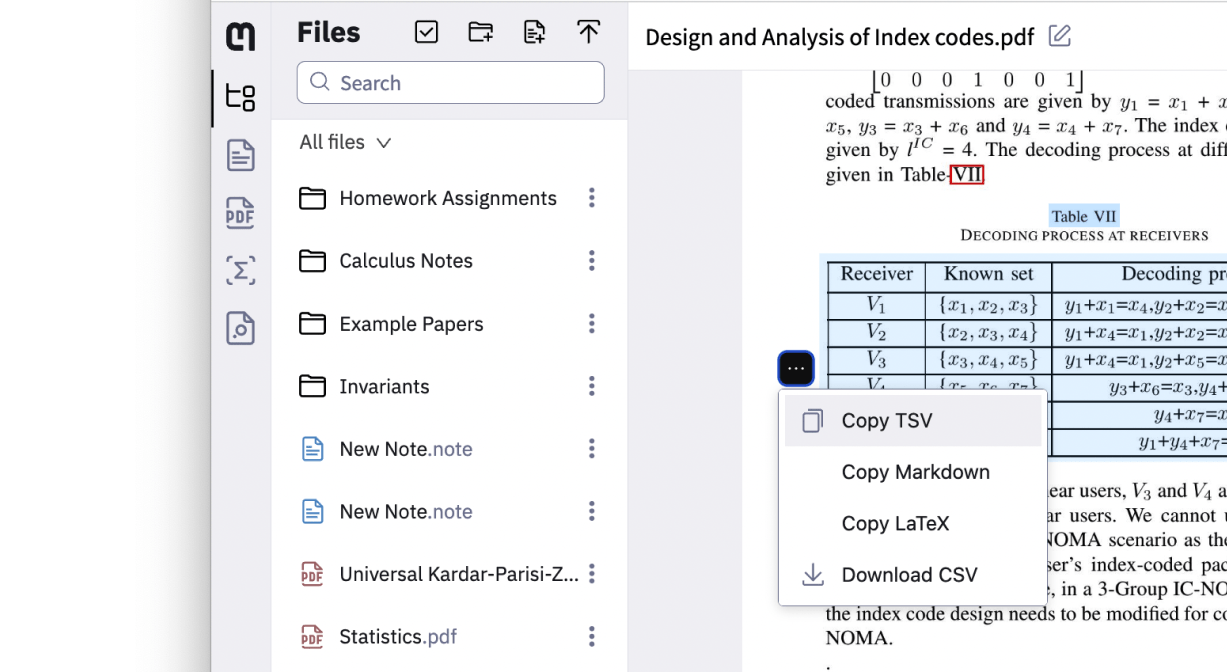Screen dimensions: 1227x672
Task: Open the PDF viewer panel
Action: pyautogui.click(x=240, y=213)
